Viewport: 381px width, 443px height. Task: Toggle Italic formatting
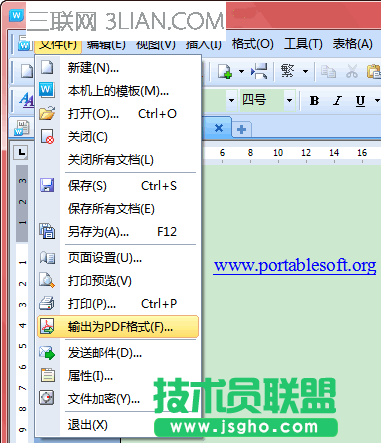point(337,100)
